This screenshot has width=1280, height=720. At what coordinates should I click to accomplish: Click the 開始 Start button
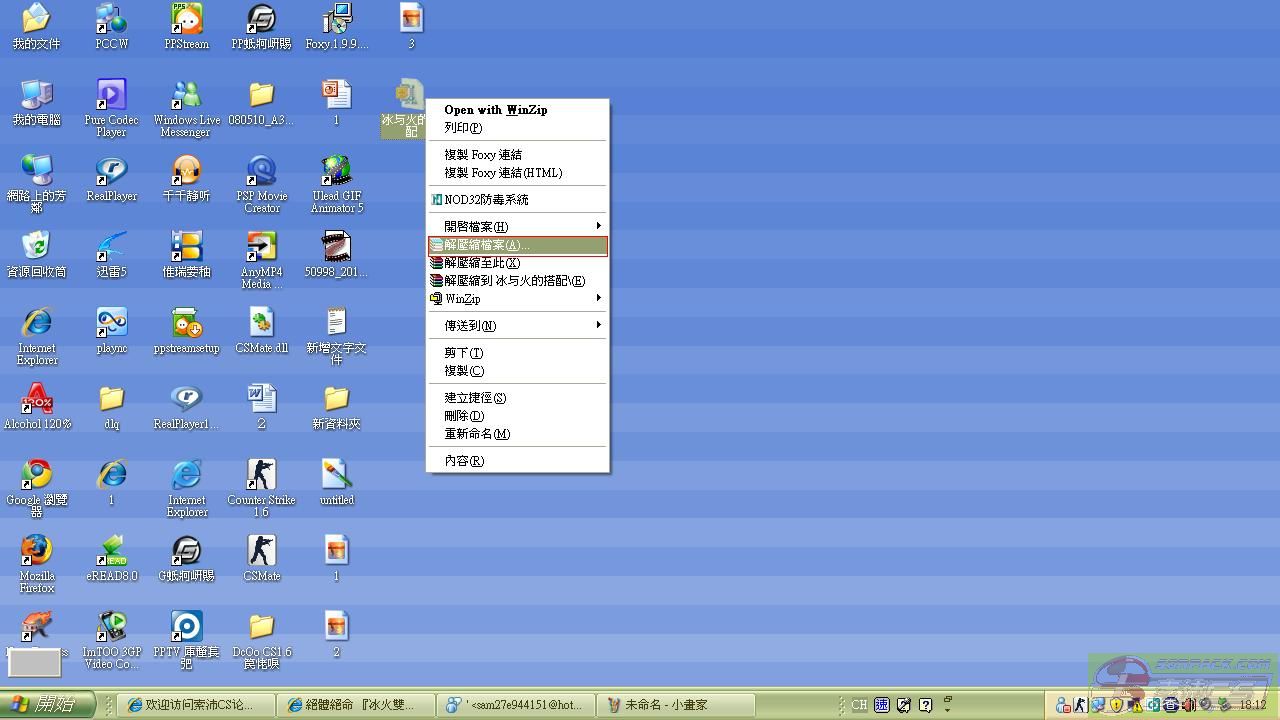coord(48,705)
